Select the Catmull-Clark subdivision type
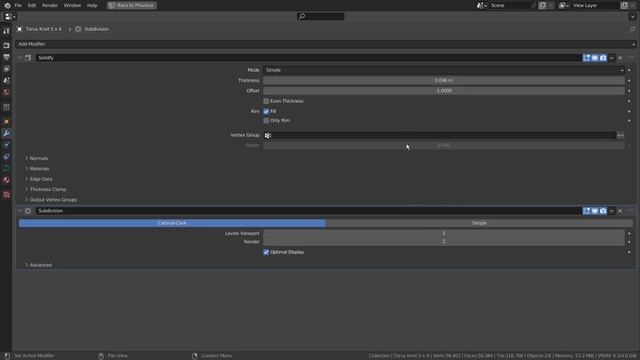The image size is (640, 360). click(172, 223)
